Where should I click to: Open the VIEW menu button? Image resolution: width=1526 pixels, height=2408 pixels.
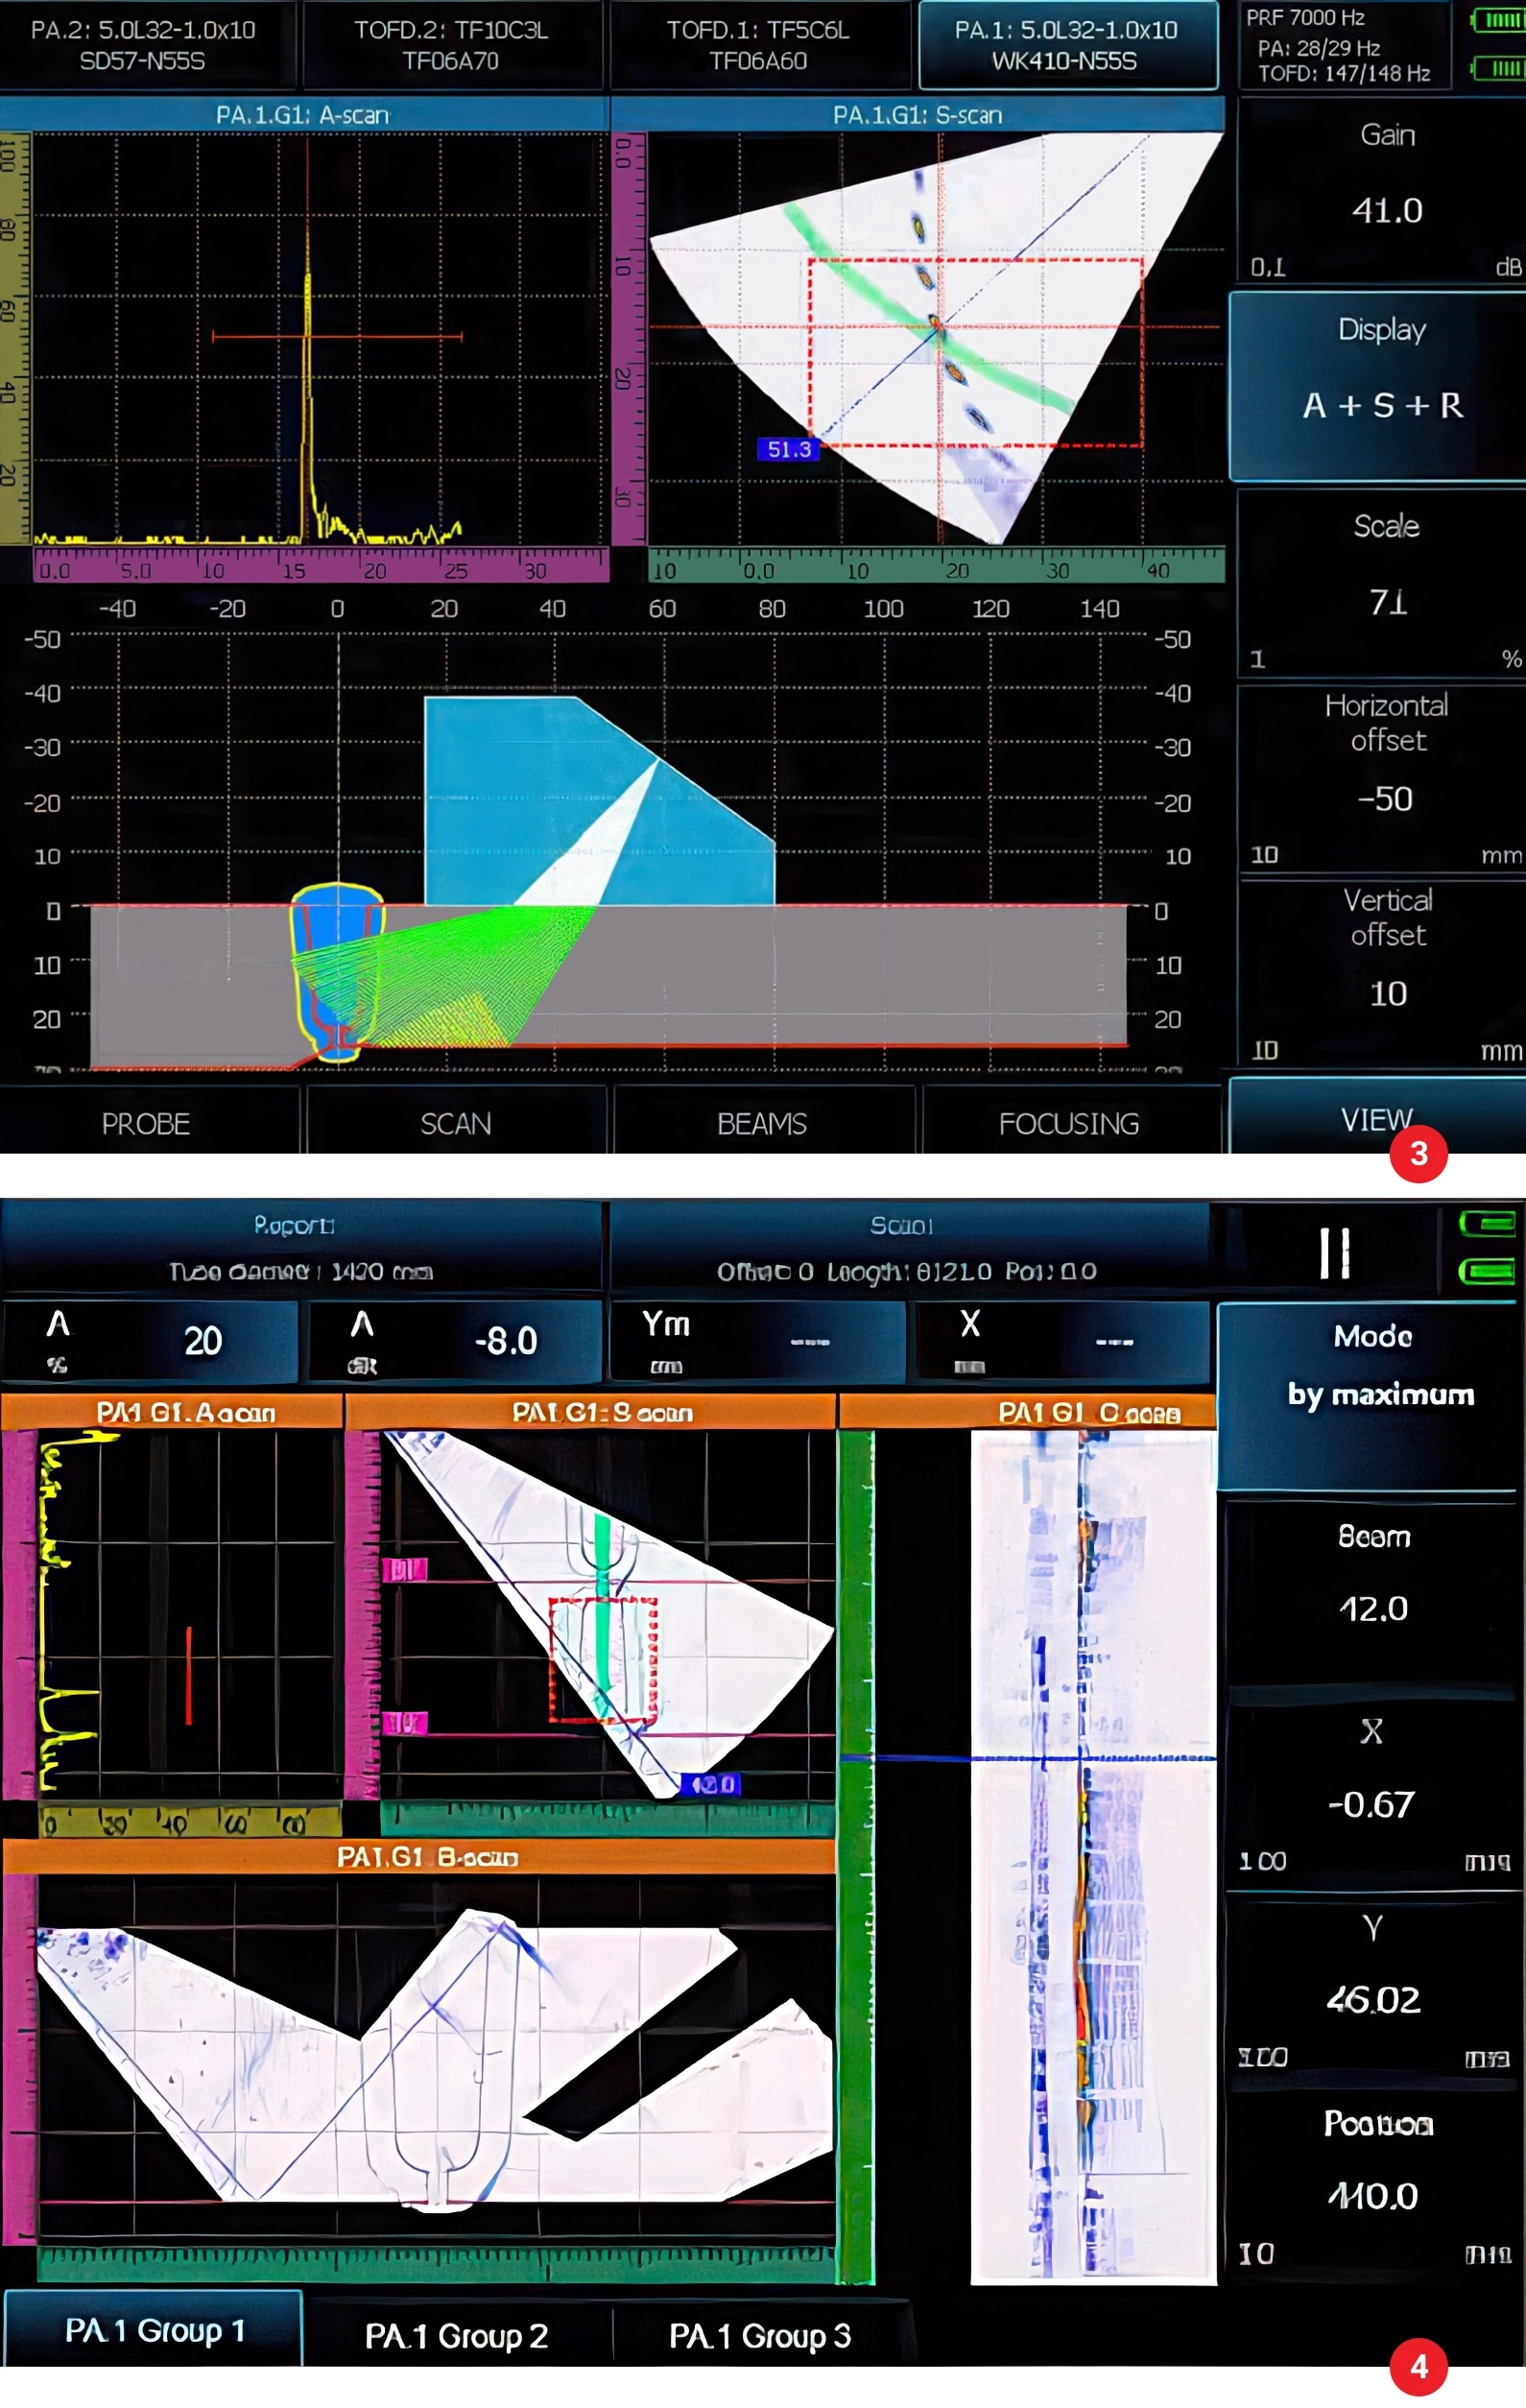(1376, 1119)
